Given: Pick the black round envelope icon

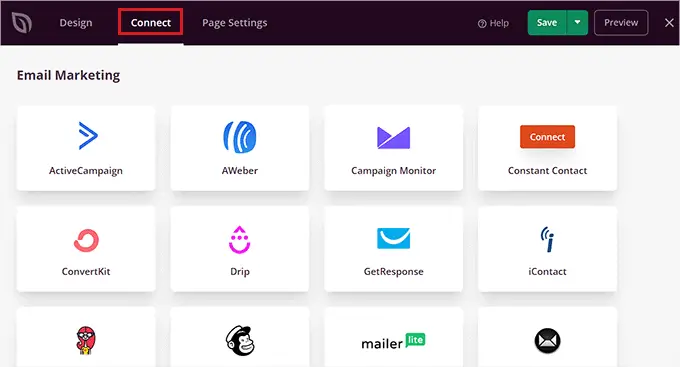Looking at the screenshot, I should [547, 341].
